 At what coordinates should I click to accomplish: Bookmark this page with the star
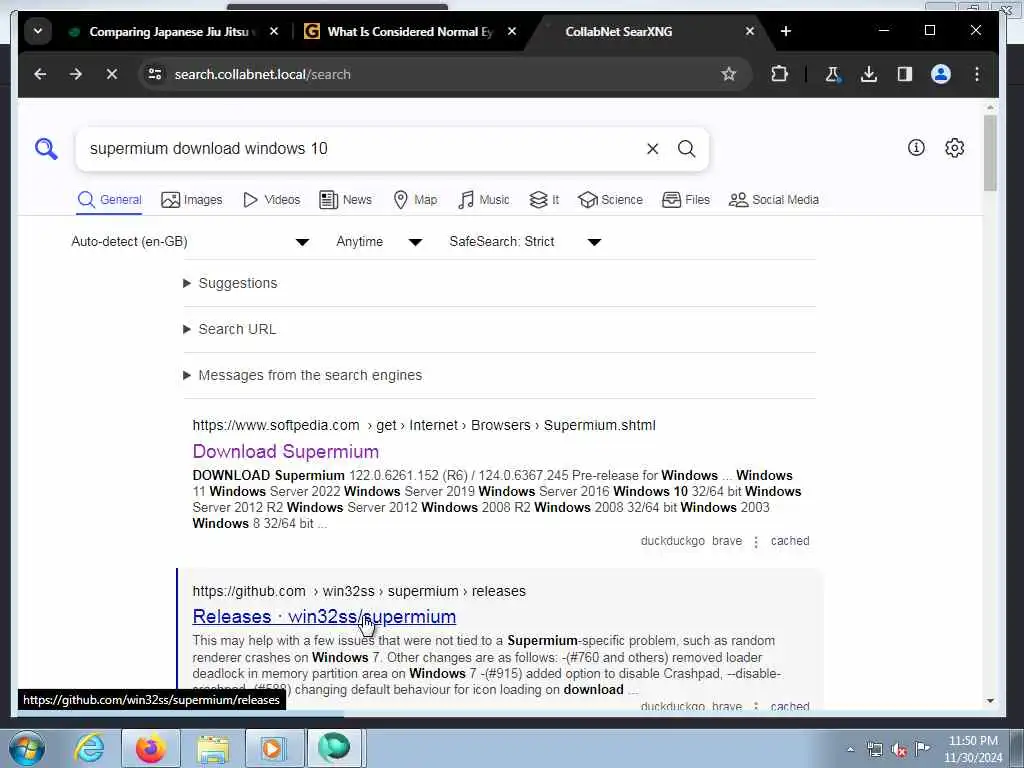click(x=728, y=74)
